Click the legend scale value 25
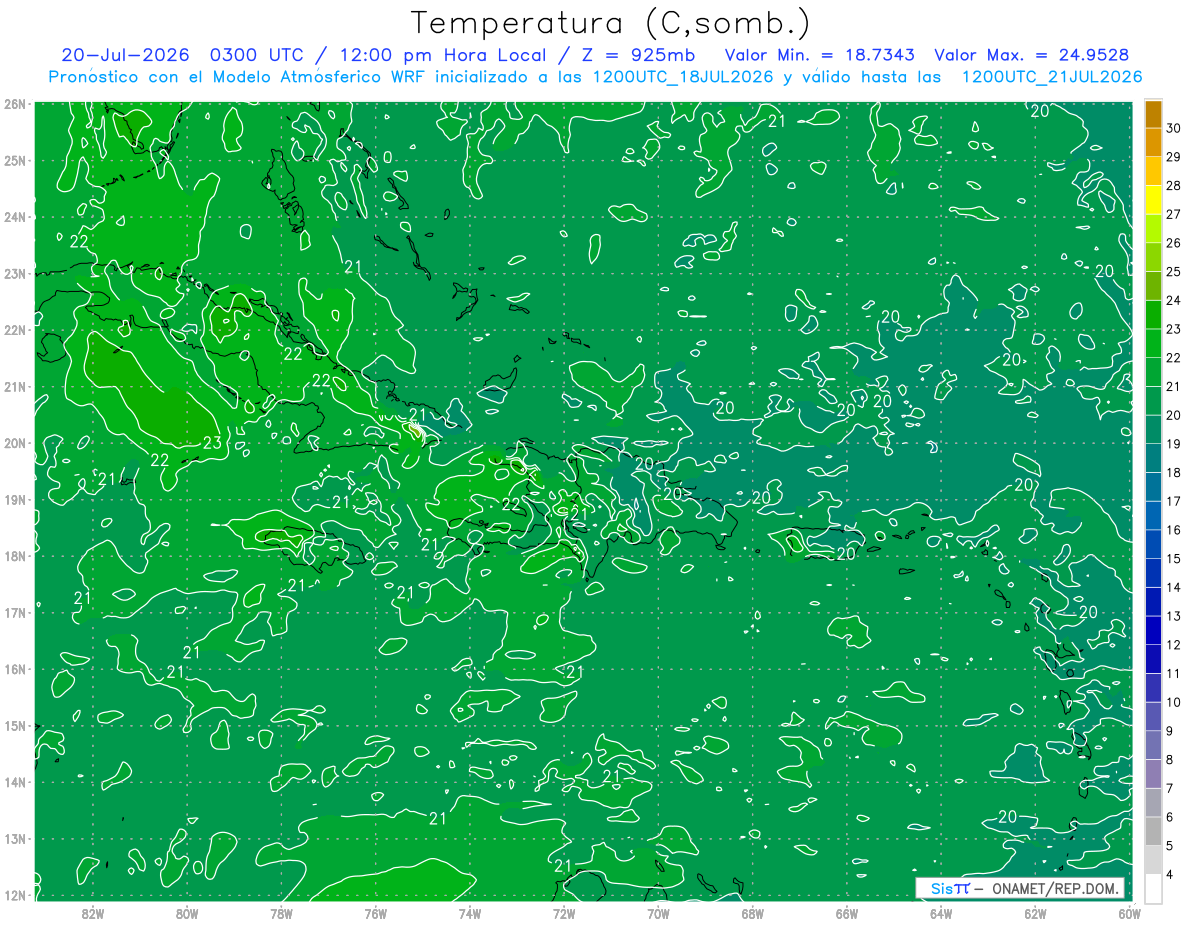Image resolution: width=1200 pixels, height=927 pixels. coord(1174,272)
